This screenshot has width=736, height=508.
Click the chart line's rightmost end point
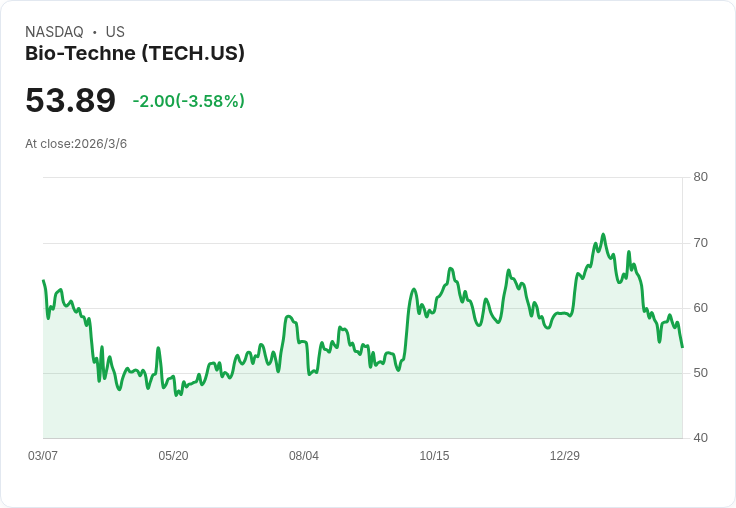(x=682, y=347)
